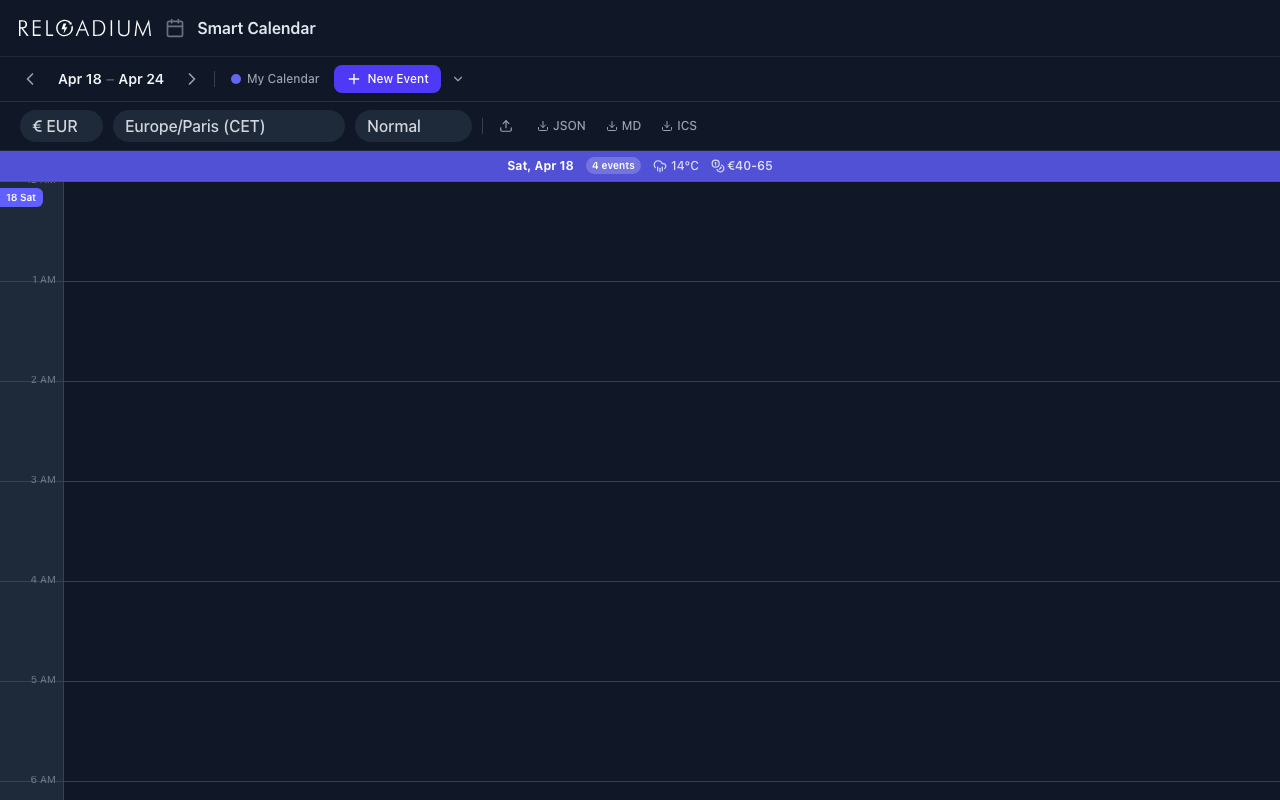Click the share/upload icon in the toolbar
The height and width of the screenshot is (800, 1280).
click(505, 125)
